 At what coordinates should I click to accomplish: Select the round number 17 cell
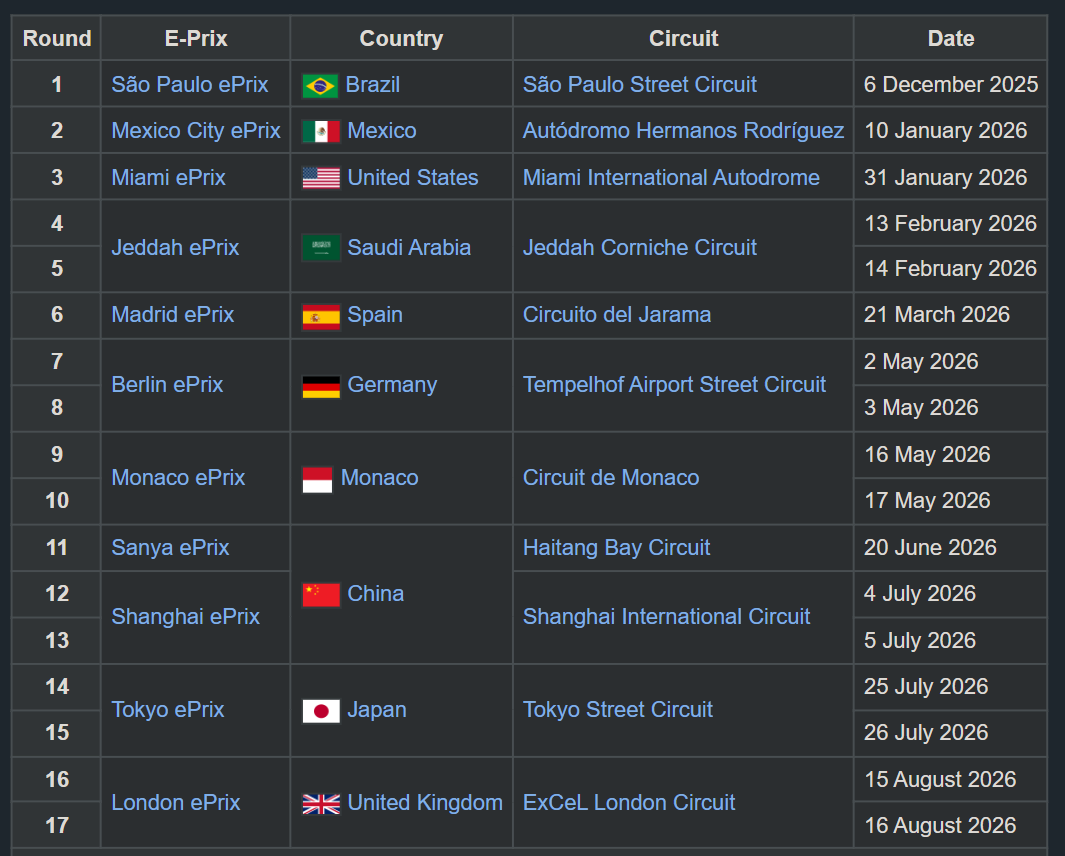56,825
